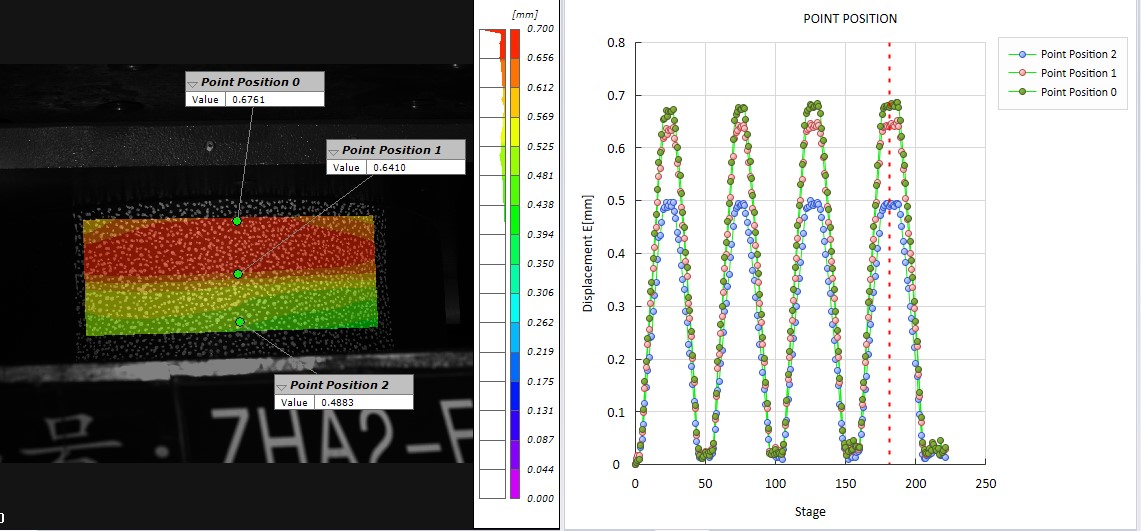
Task: Select the 0.6761 value field
Action: pos(275,99)
